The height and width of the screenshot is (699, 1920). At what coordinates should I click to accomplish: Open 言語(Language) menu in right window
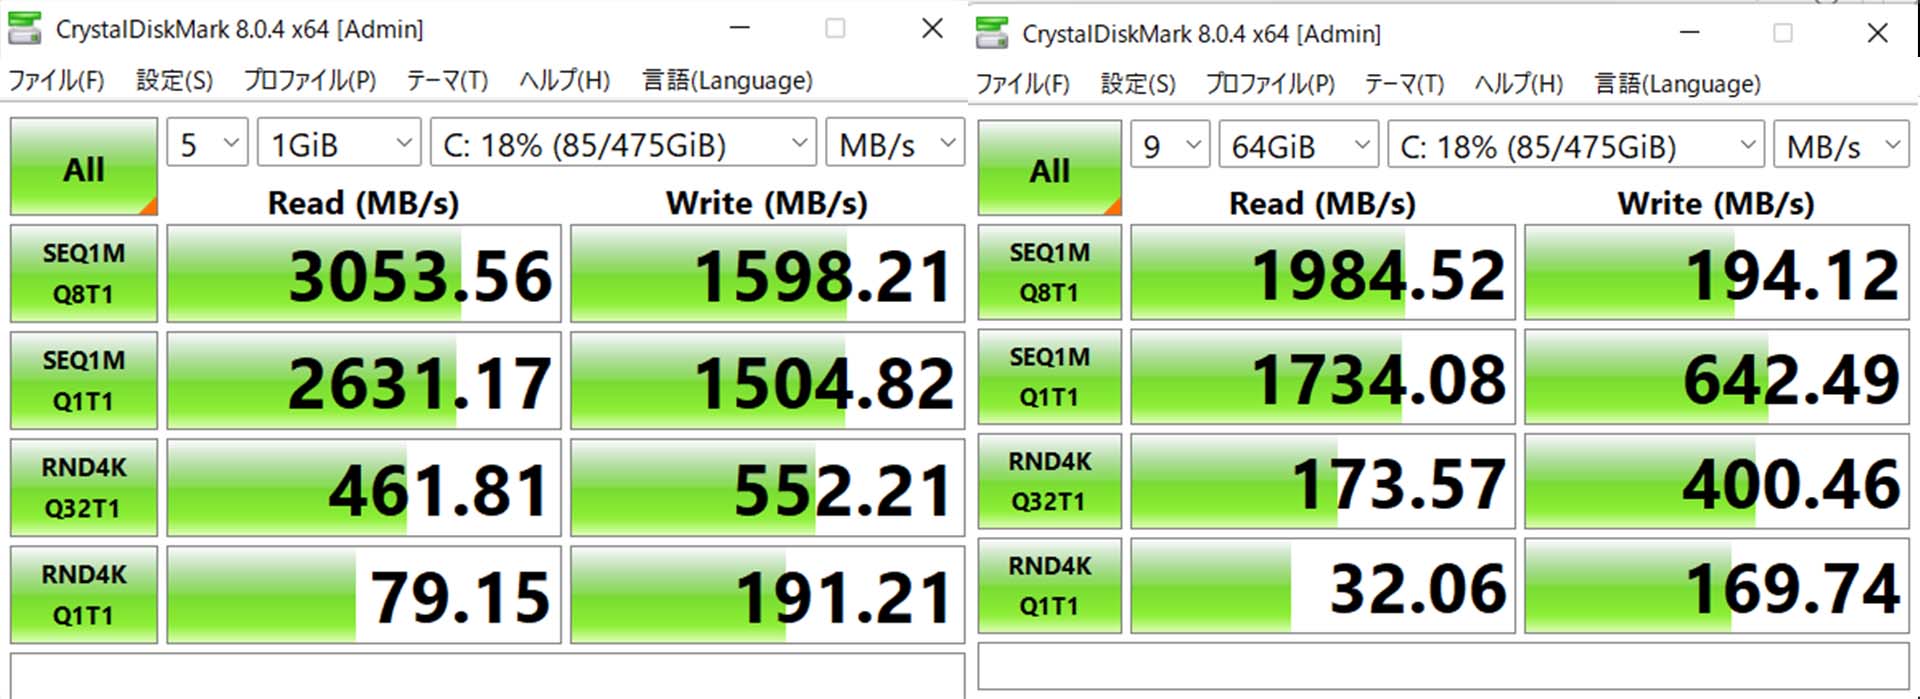click(x=1677, y=84)
